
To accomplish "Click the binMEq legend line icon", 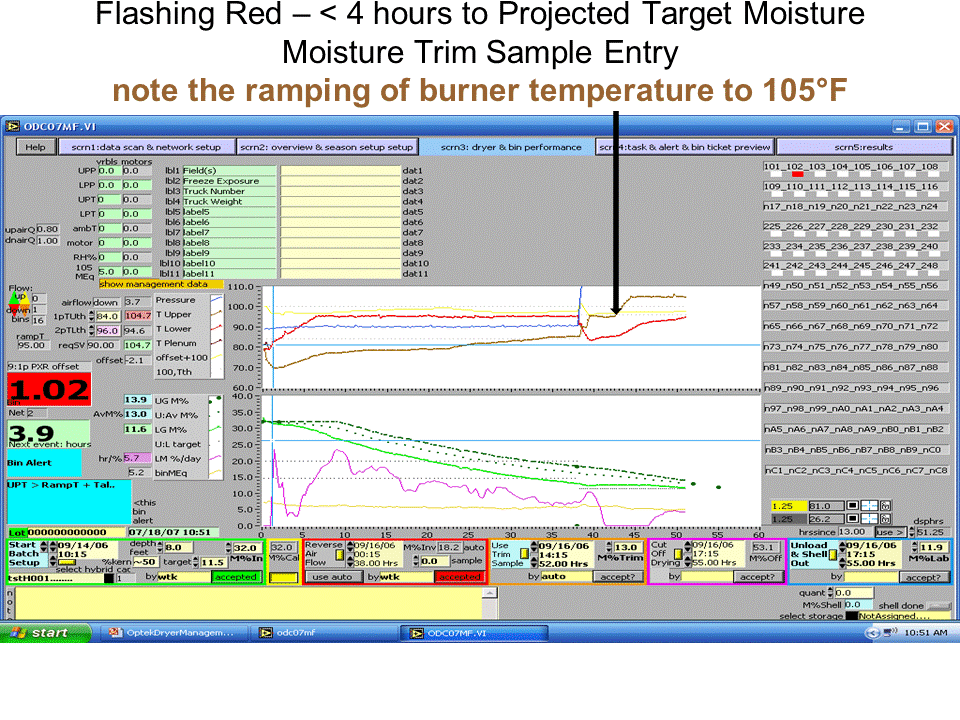I will (x=215, y=473).
